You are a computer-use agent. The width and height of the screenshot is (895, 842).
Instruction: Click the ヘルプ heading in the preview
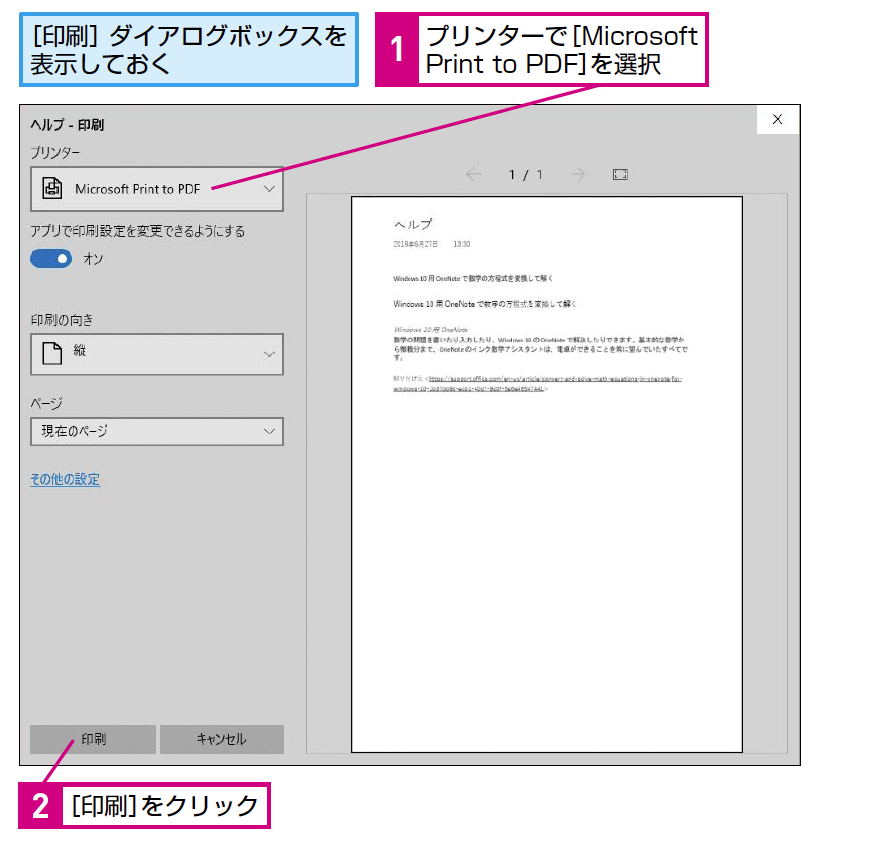[413, 224]
